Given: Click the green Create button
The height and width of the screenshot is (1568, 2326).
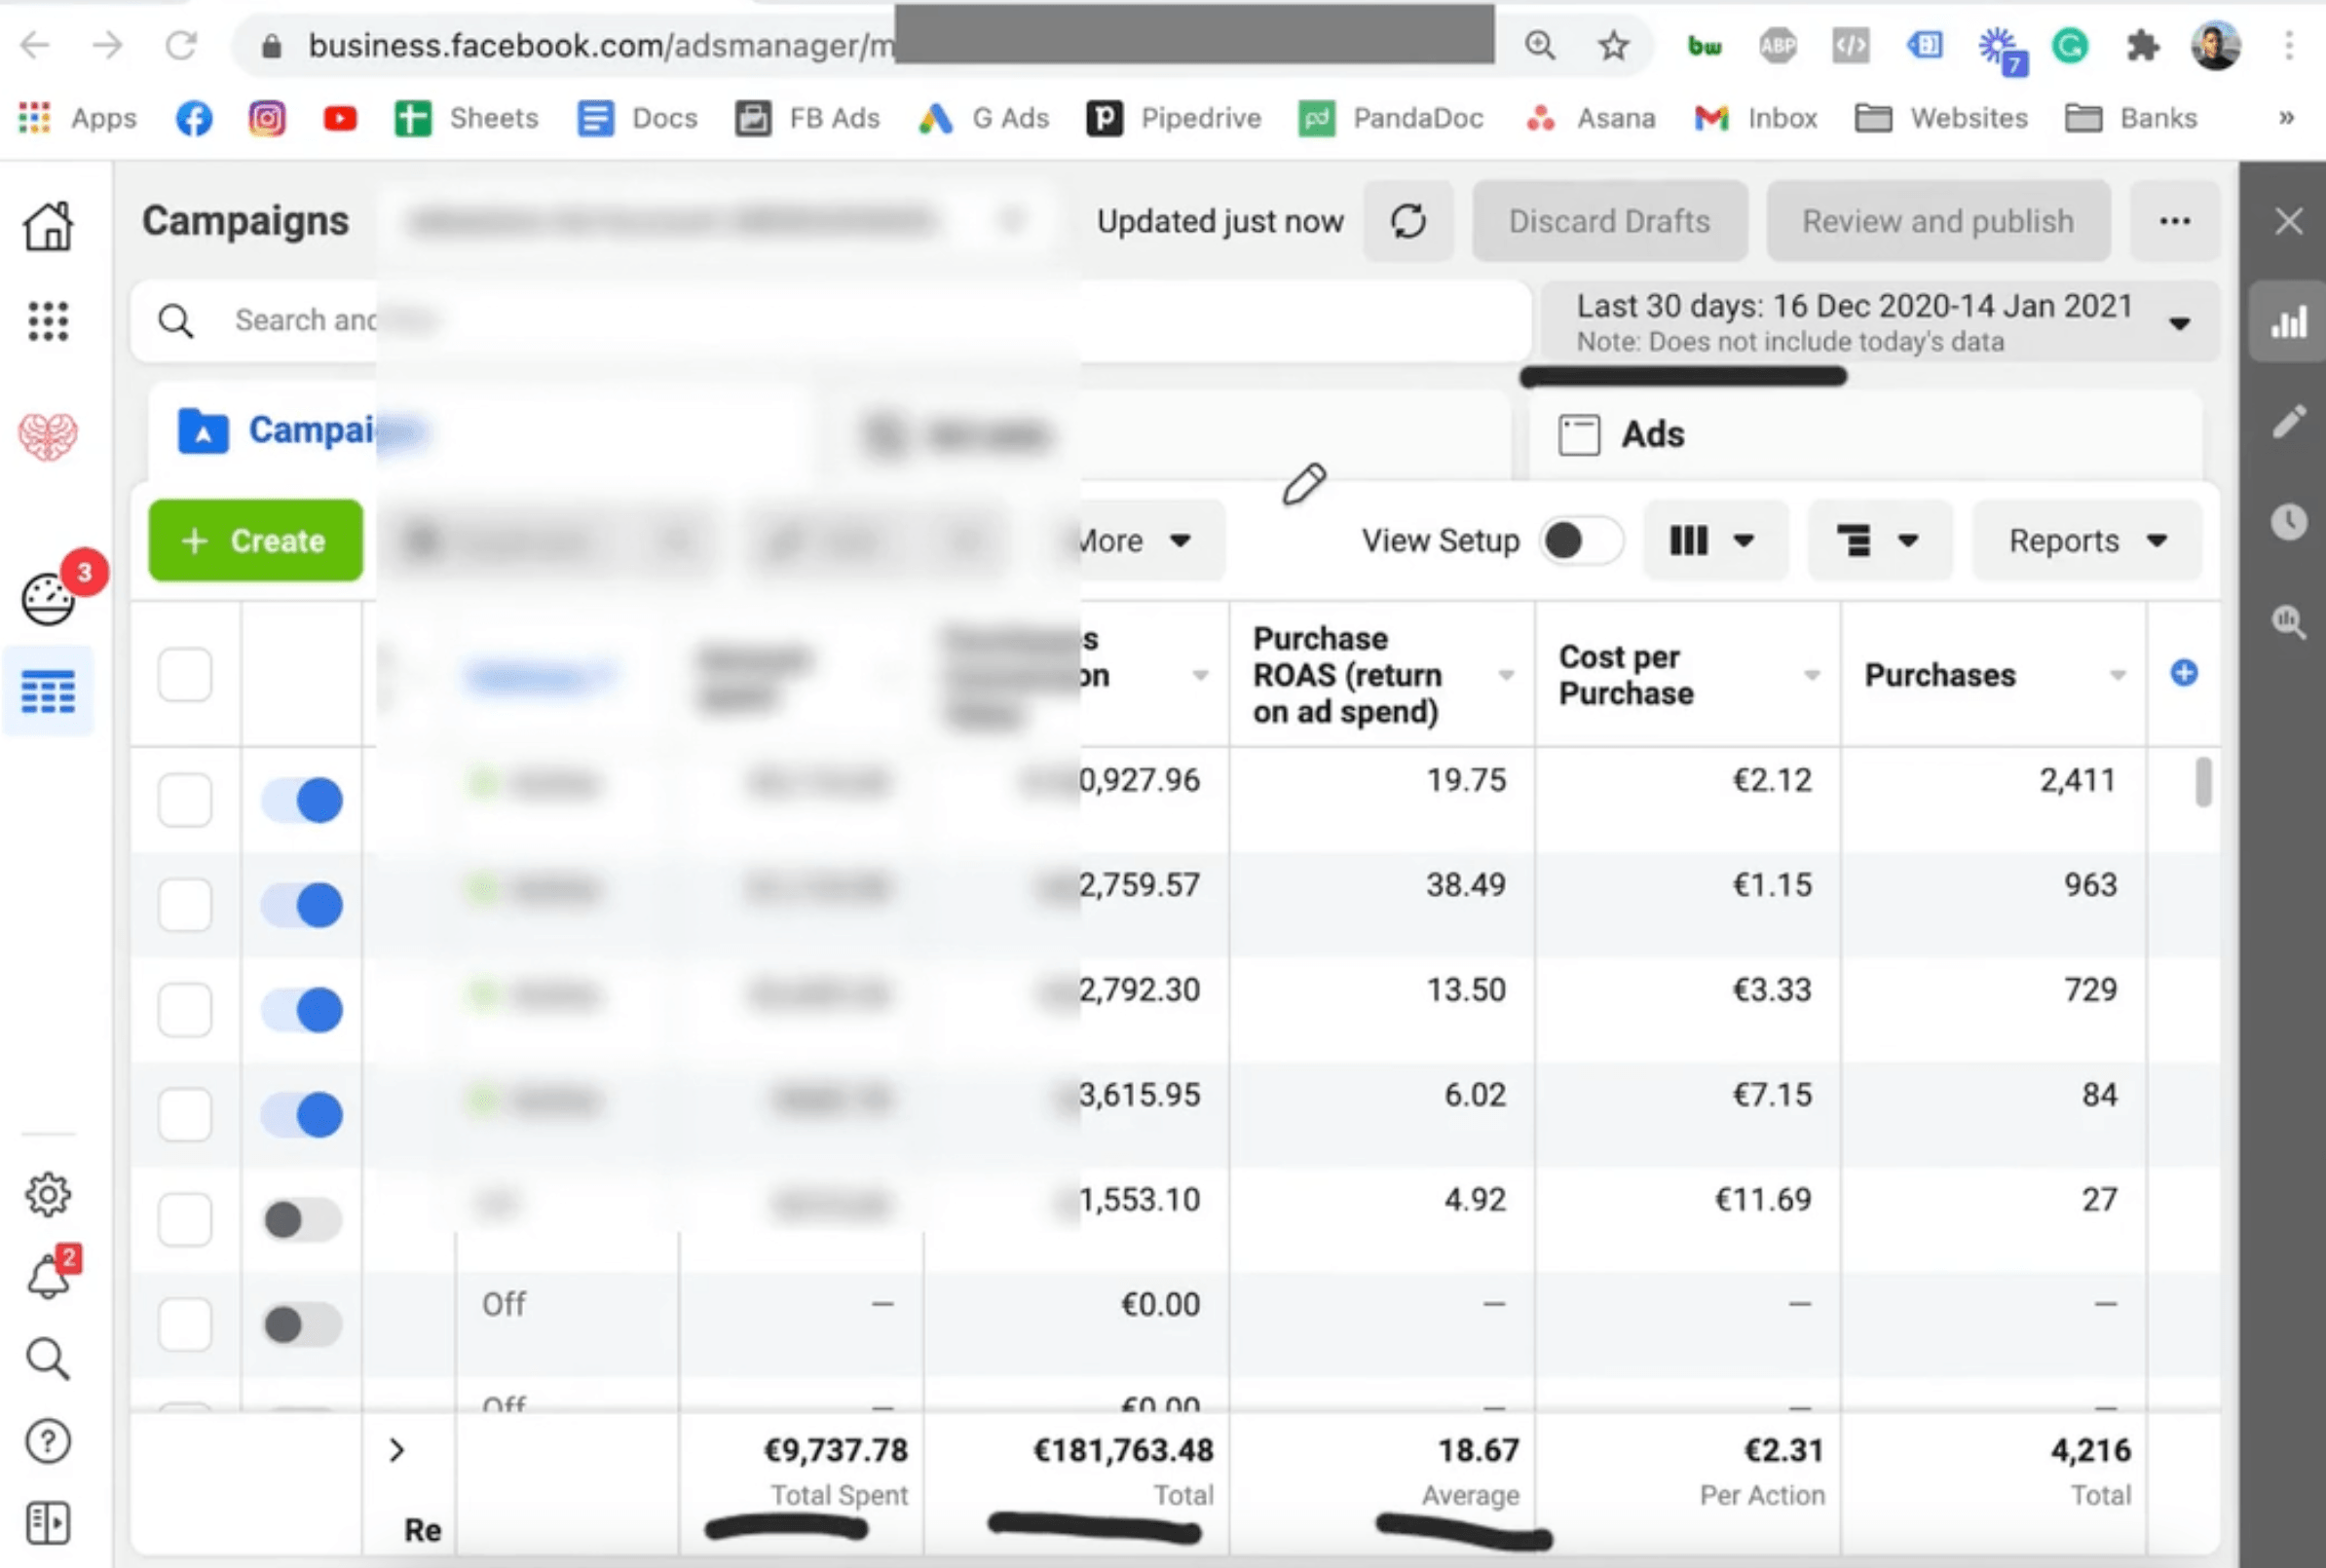Looking at the screenshot, I should [x=256, y=541].
